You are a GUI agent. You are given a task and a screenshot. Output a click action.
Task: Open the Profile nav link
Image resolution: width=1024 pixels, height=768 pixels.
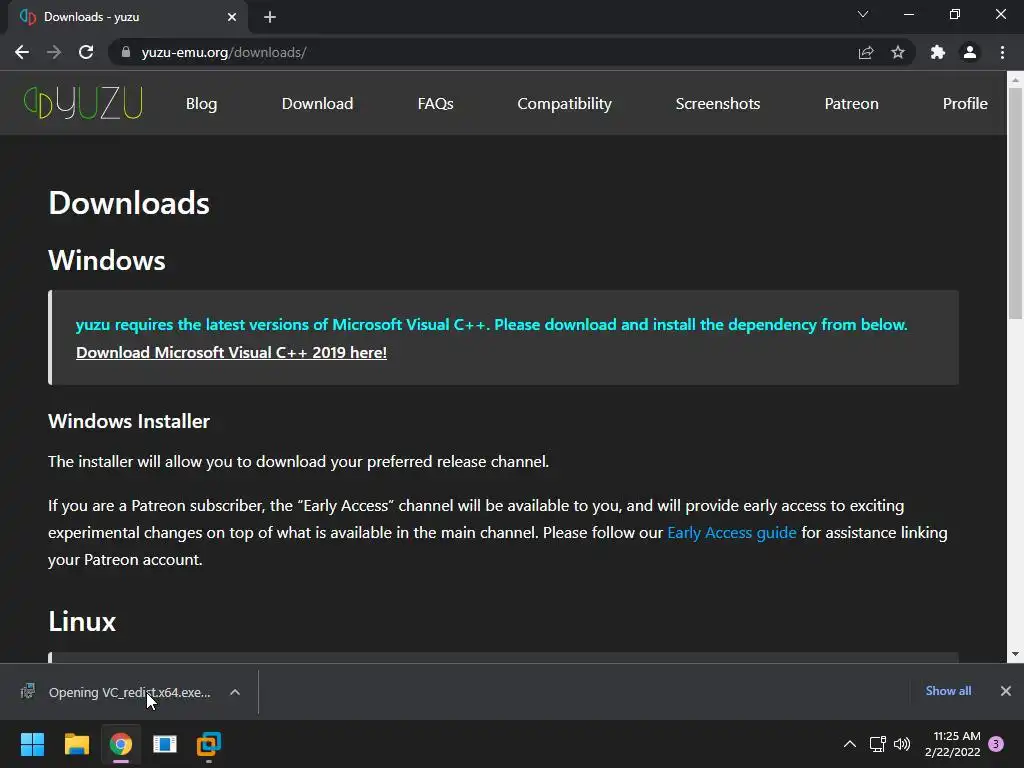click(965, 103)
